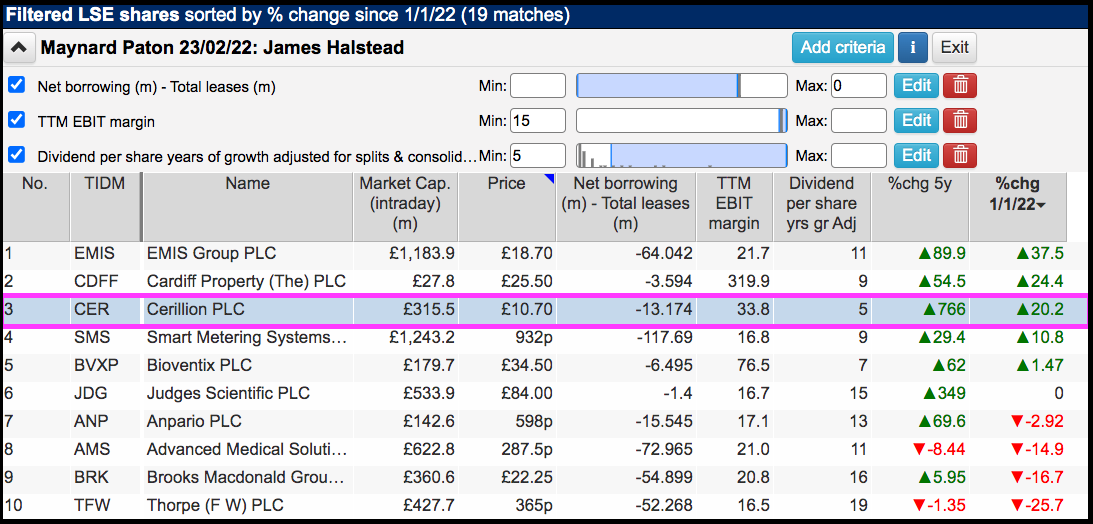Edit the Dividend per share growth criterion
Image resolution: width=1093 pixels, height=524 pixels.
click(x=917, y=155)
